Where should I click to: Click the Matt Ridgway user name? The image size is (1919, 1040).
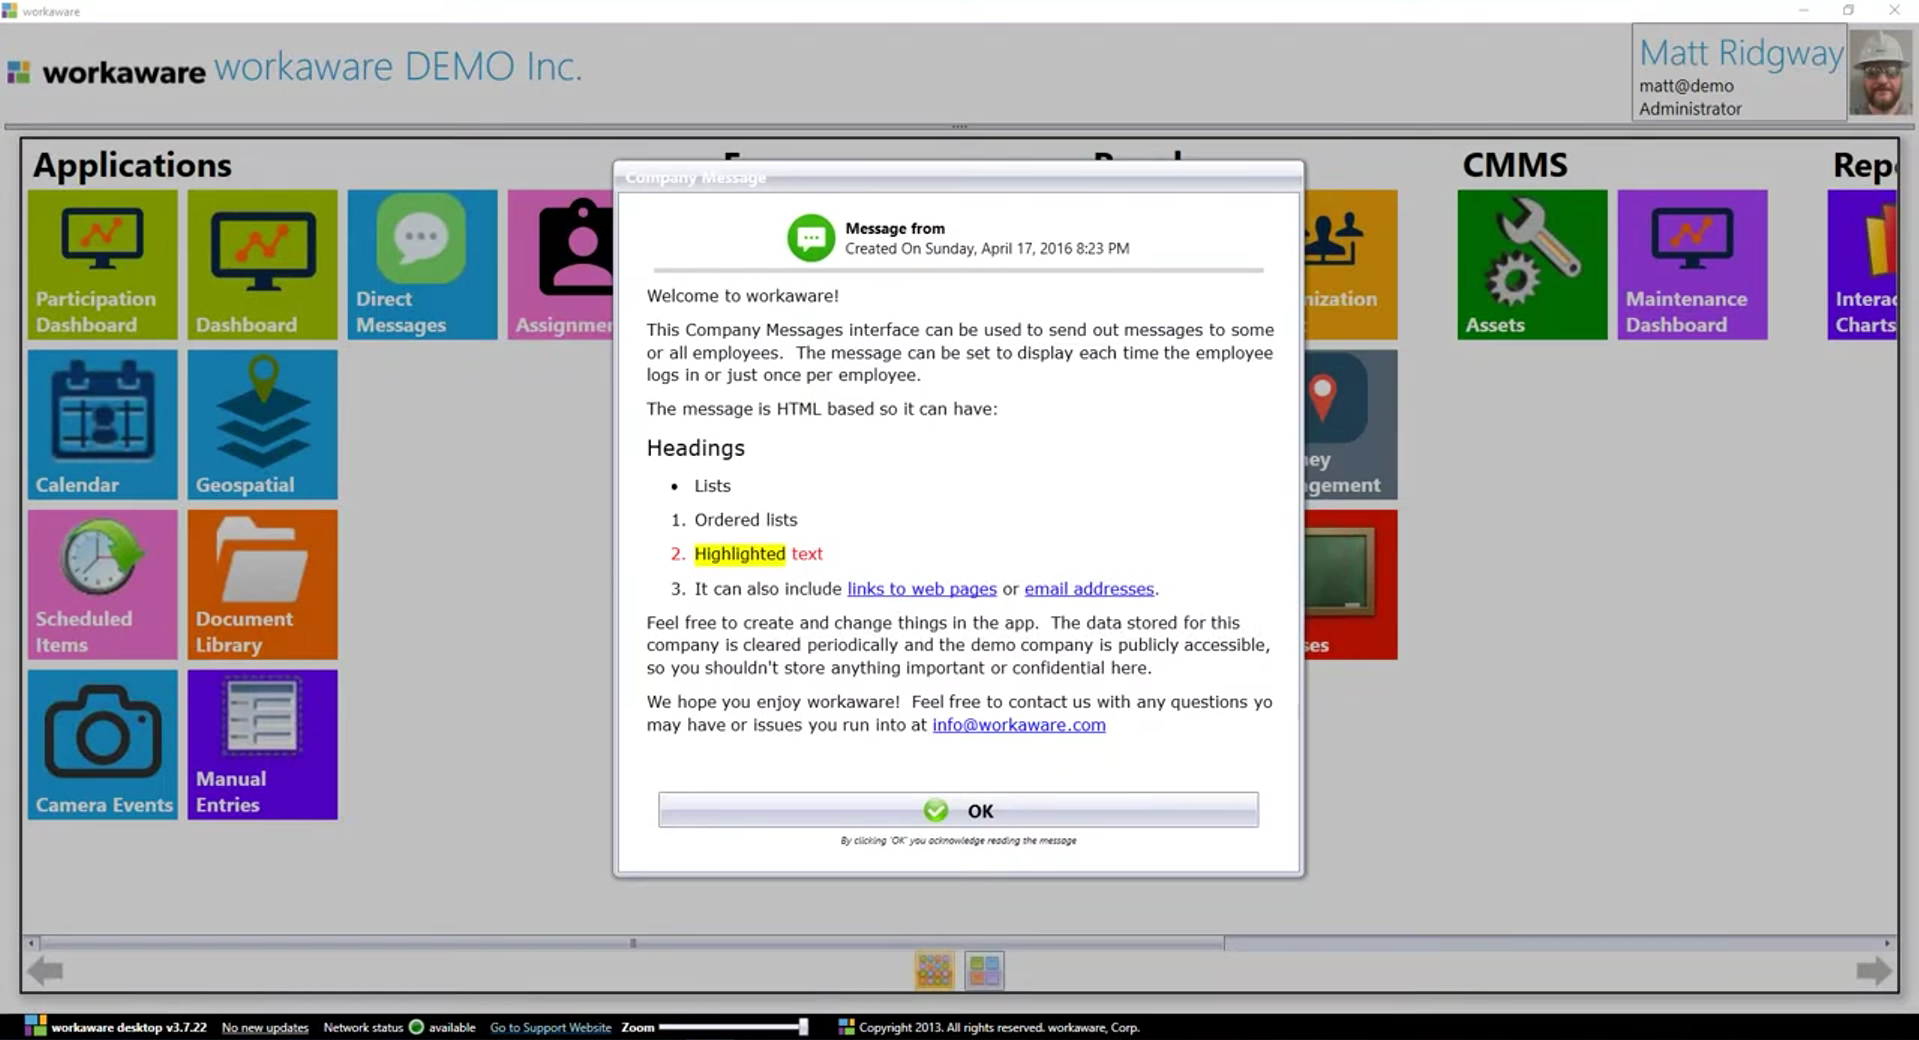(x=1741, y=52)
